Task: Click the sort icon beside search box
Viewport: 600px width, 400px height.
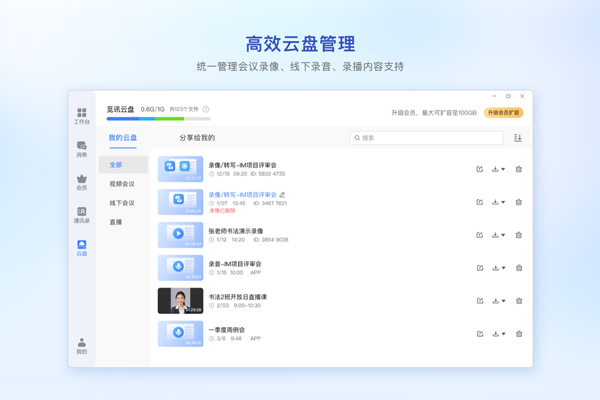Action: 518,138
